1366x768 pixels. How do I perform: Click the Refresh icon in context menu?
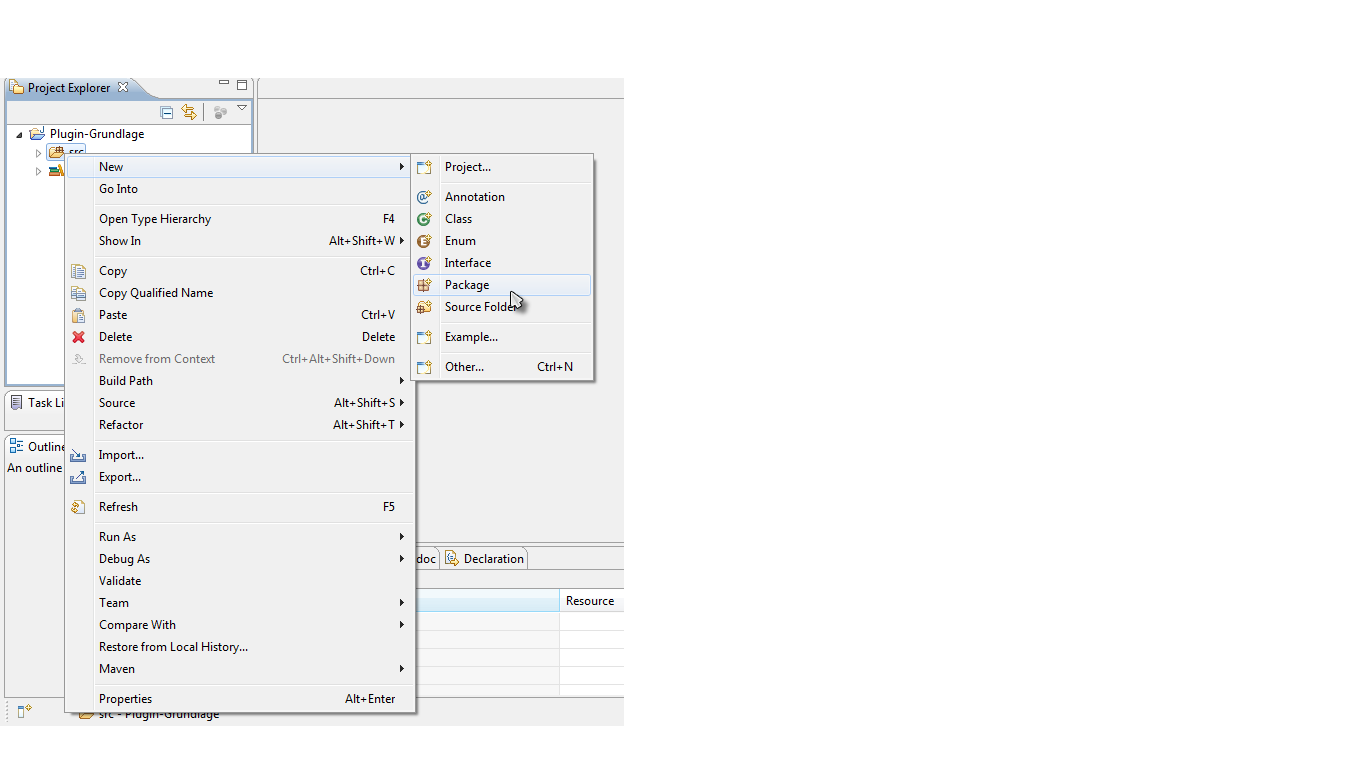[x=78, y=507]
